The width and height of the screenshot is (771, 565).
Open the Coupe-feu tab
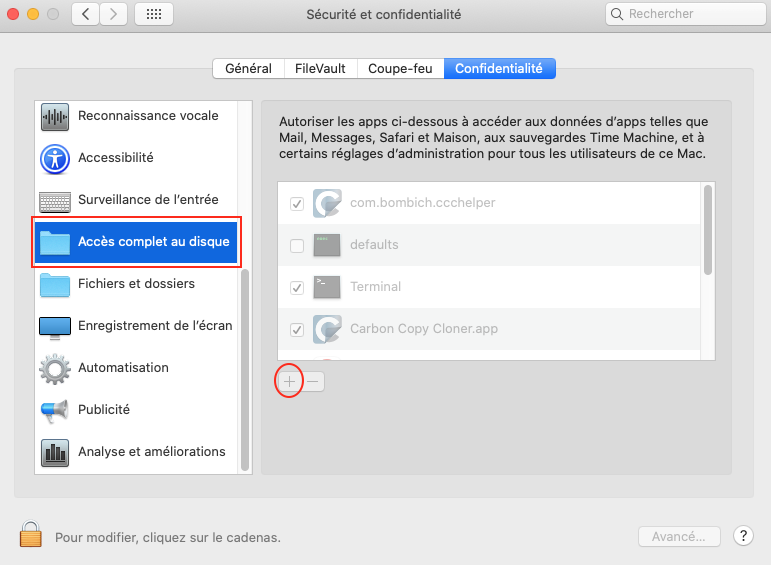[400, 68]
